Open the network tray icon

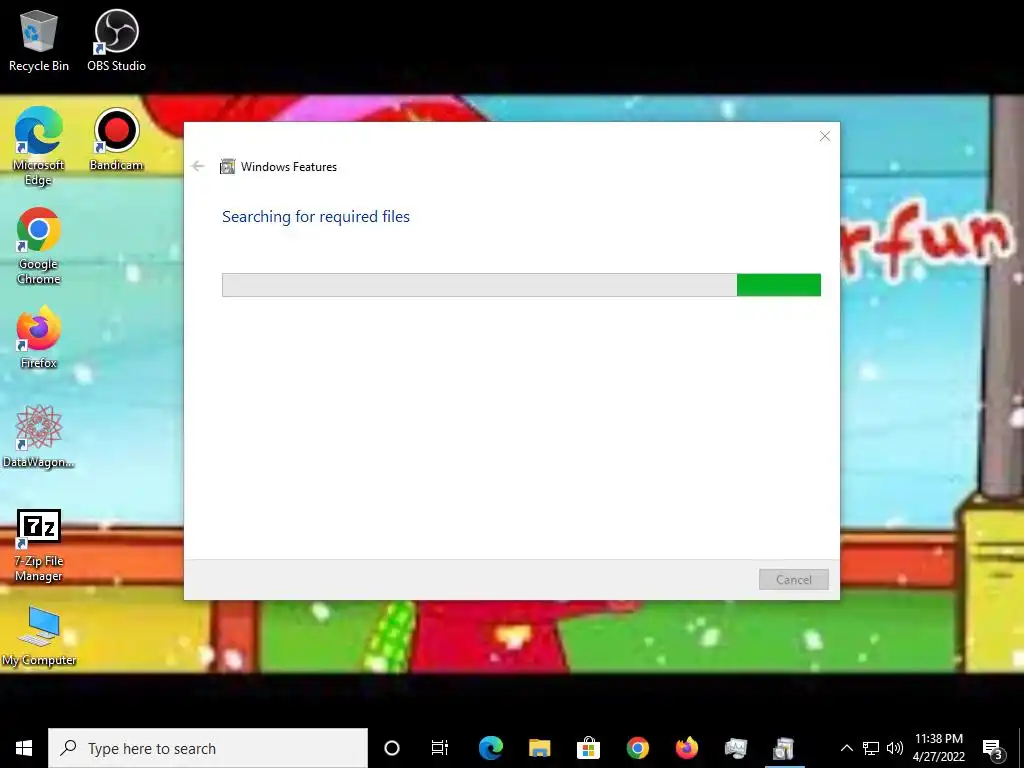point(871,748)
